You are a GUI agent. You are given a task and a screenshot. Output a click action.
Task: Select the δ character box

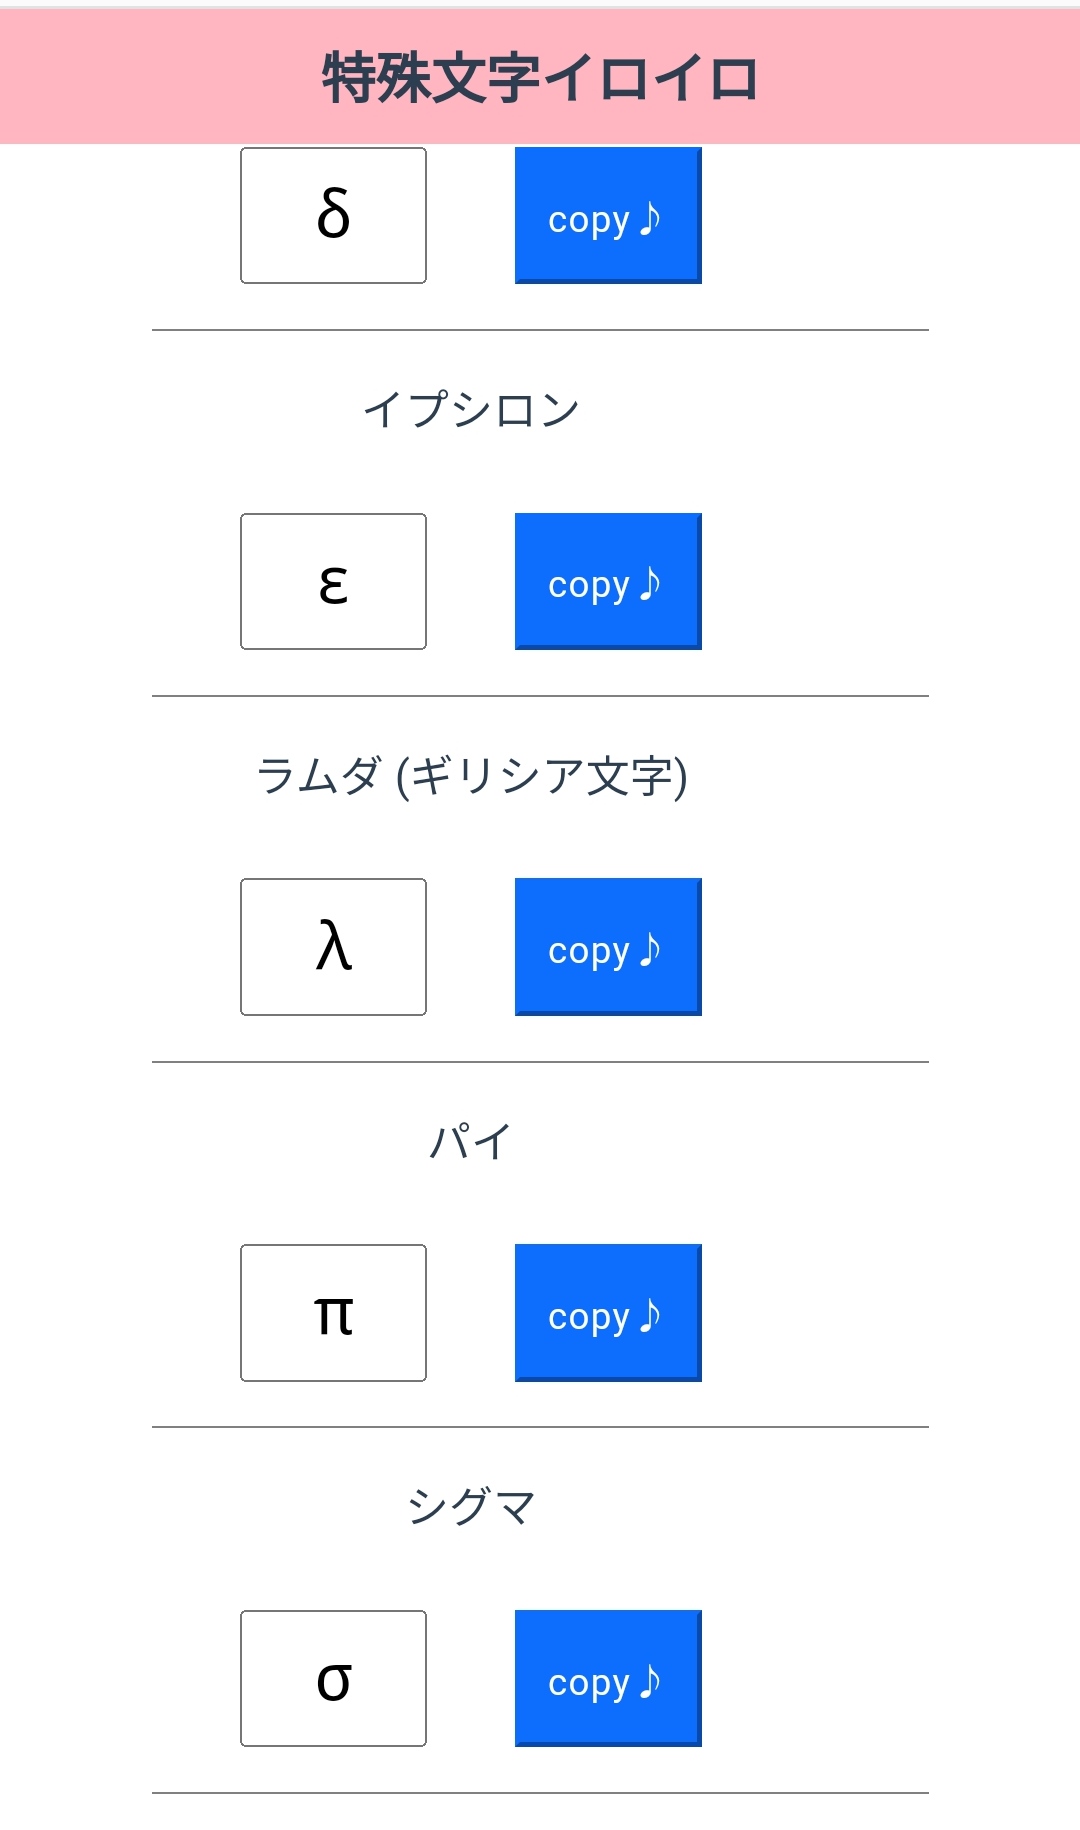coord(333,214)
